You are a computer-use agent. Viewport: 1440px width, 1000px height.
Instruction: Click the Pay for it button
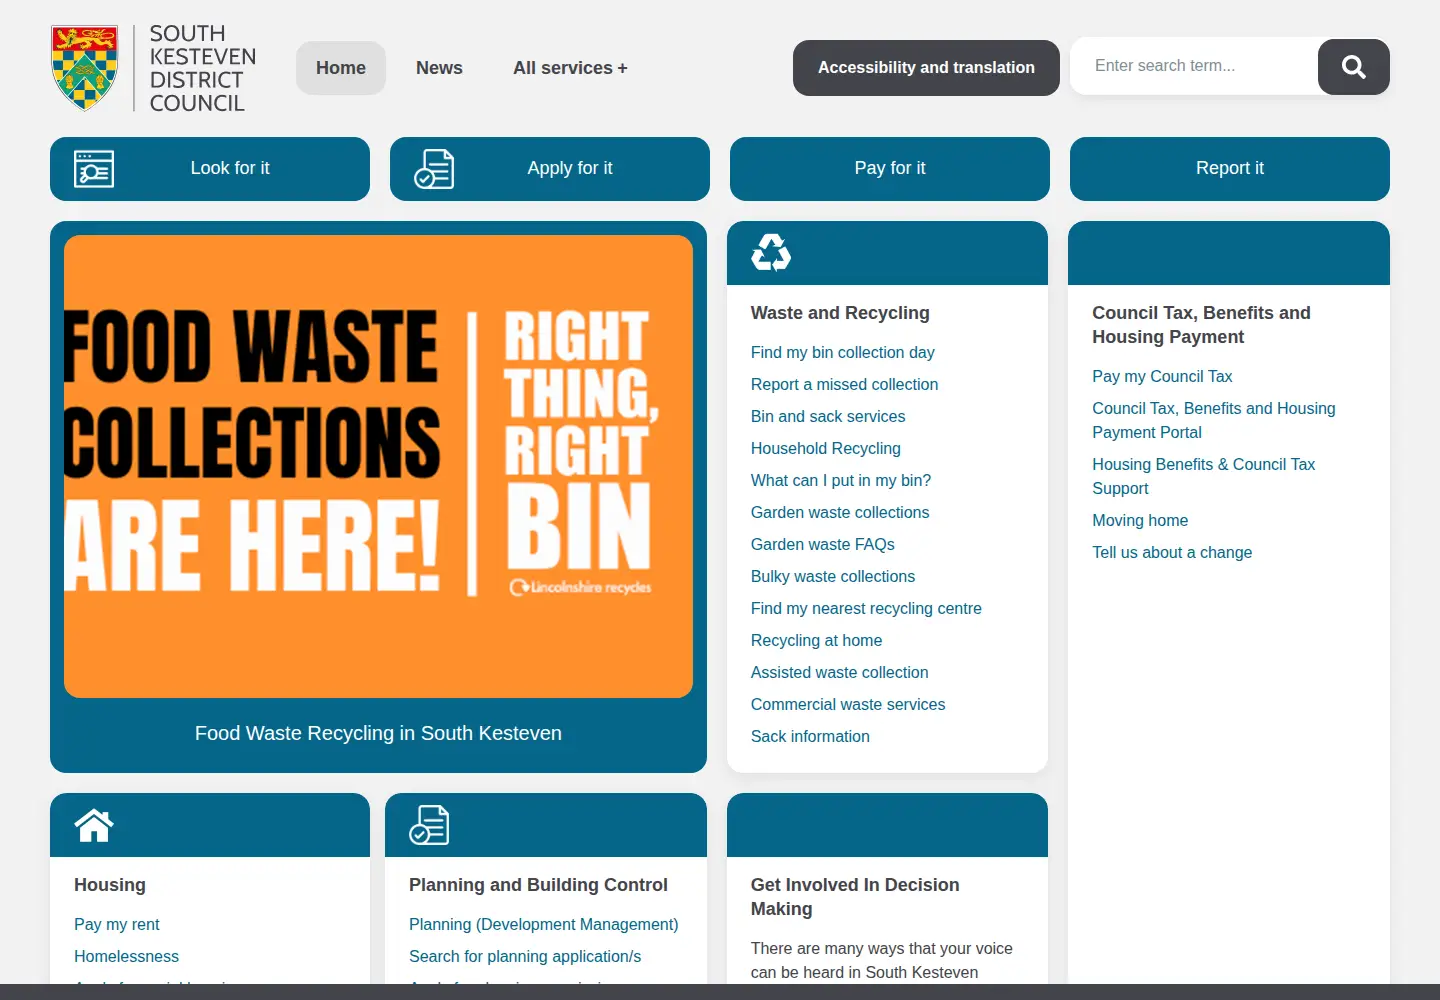[890, 169]
